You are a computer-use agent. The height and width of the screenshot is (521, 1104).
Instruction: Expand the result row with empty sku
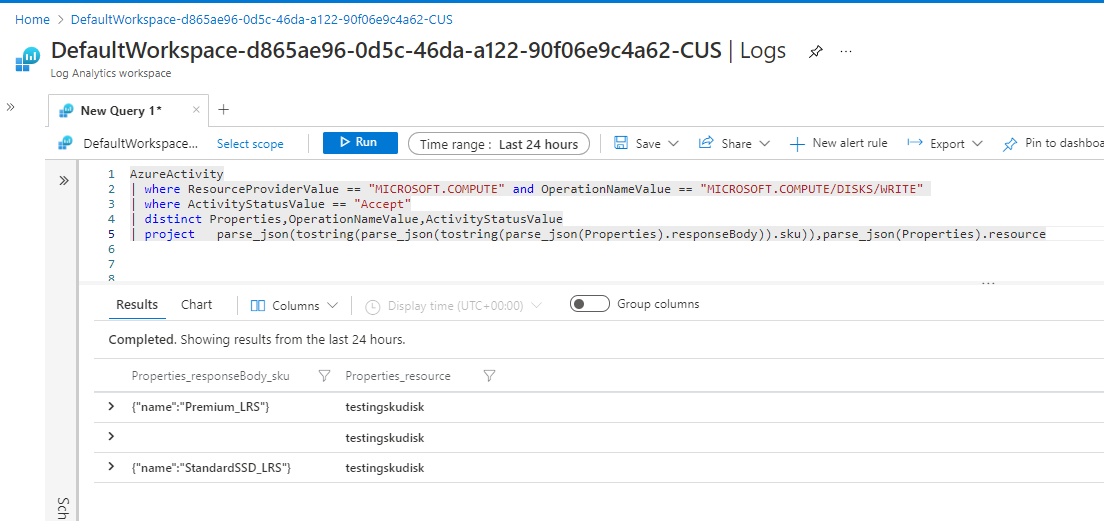(111, 437)
